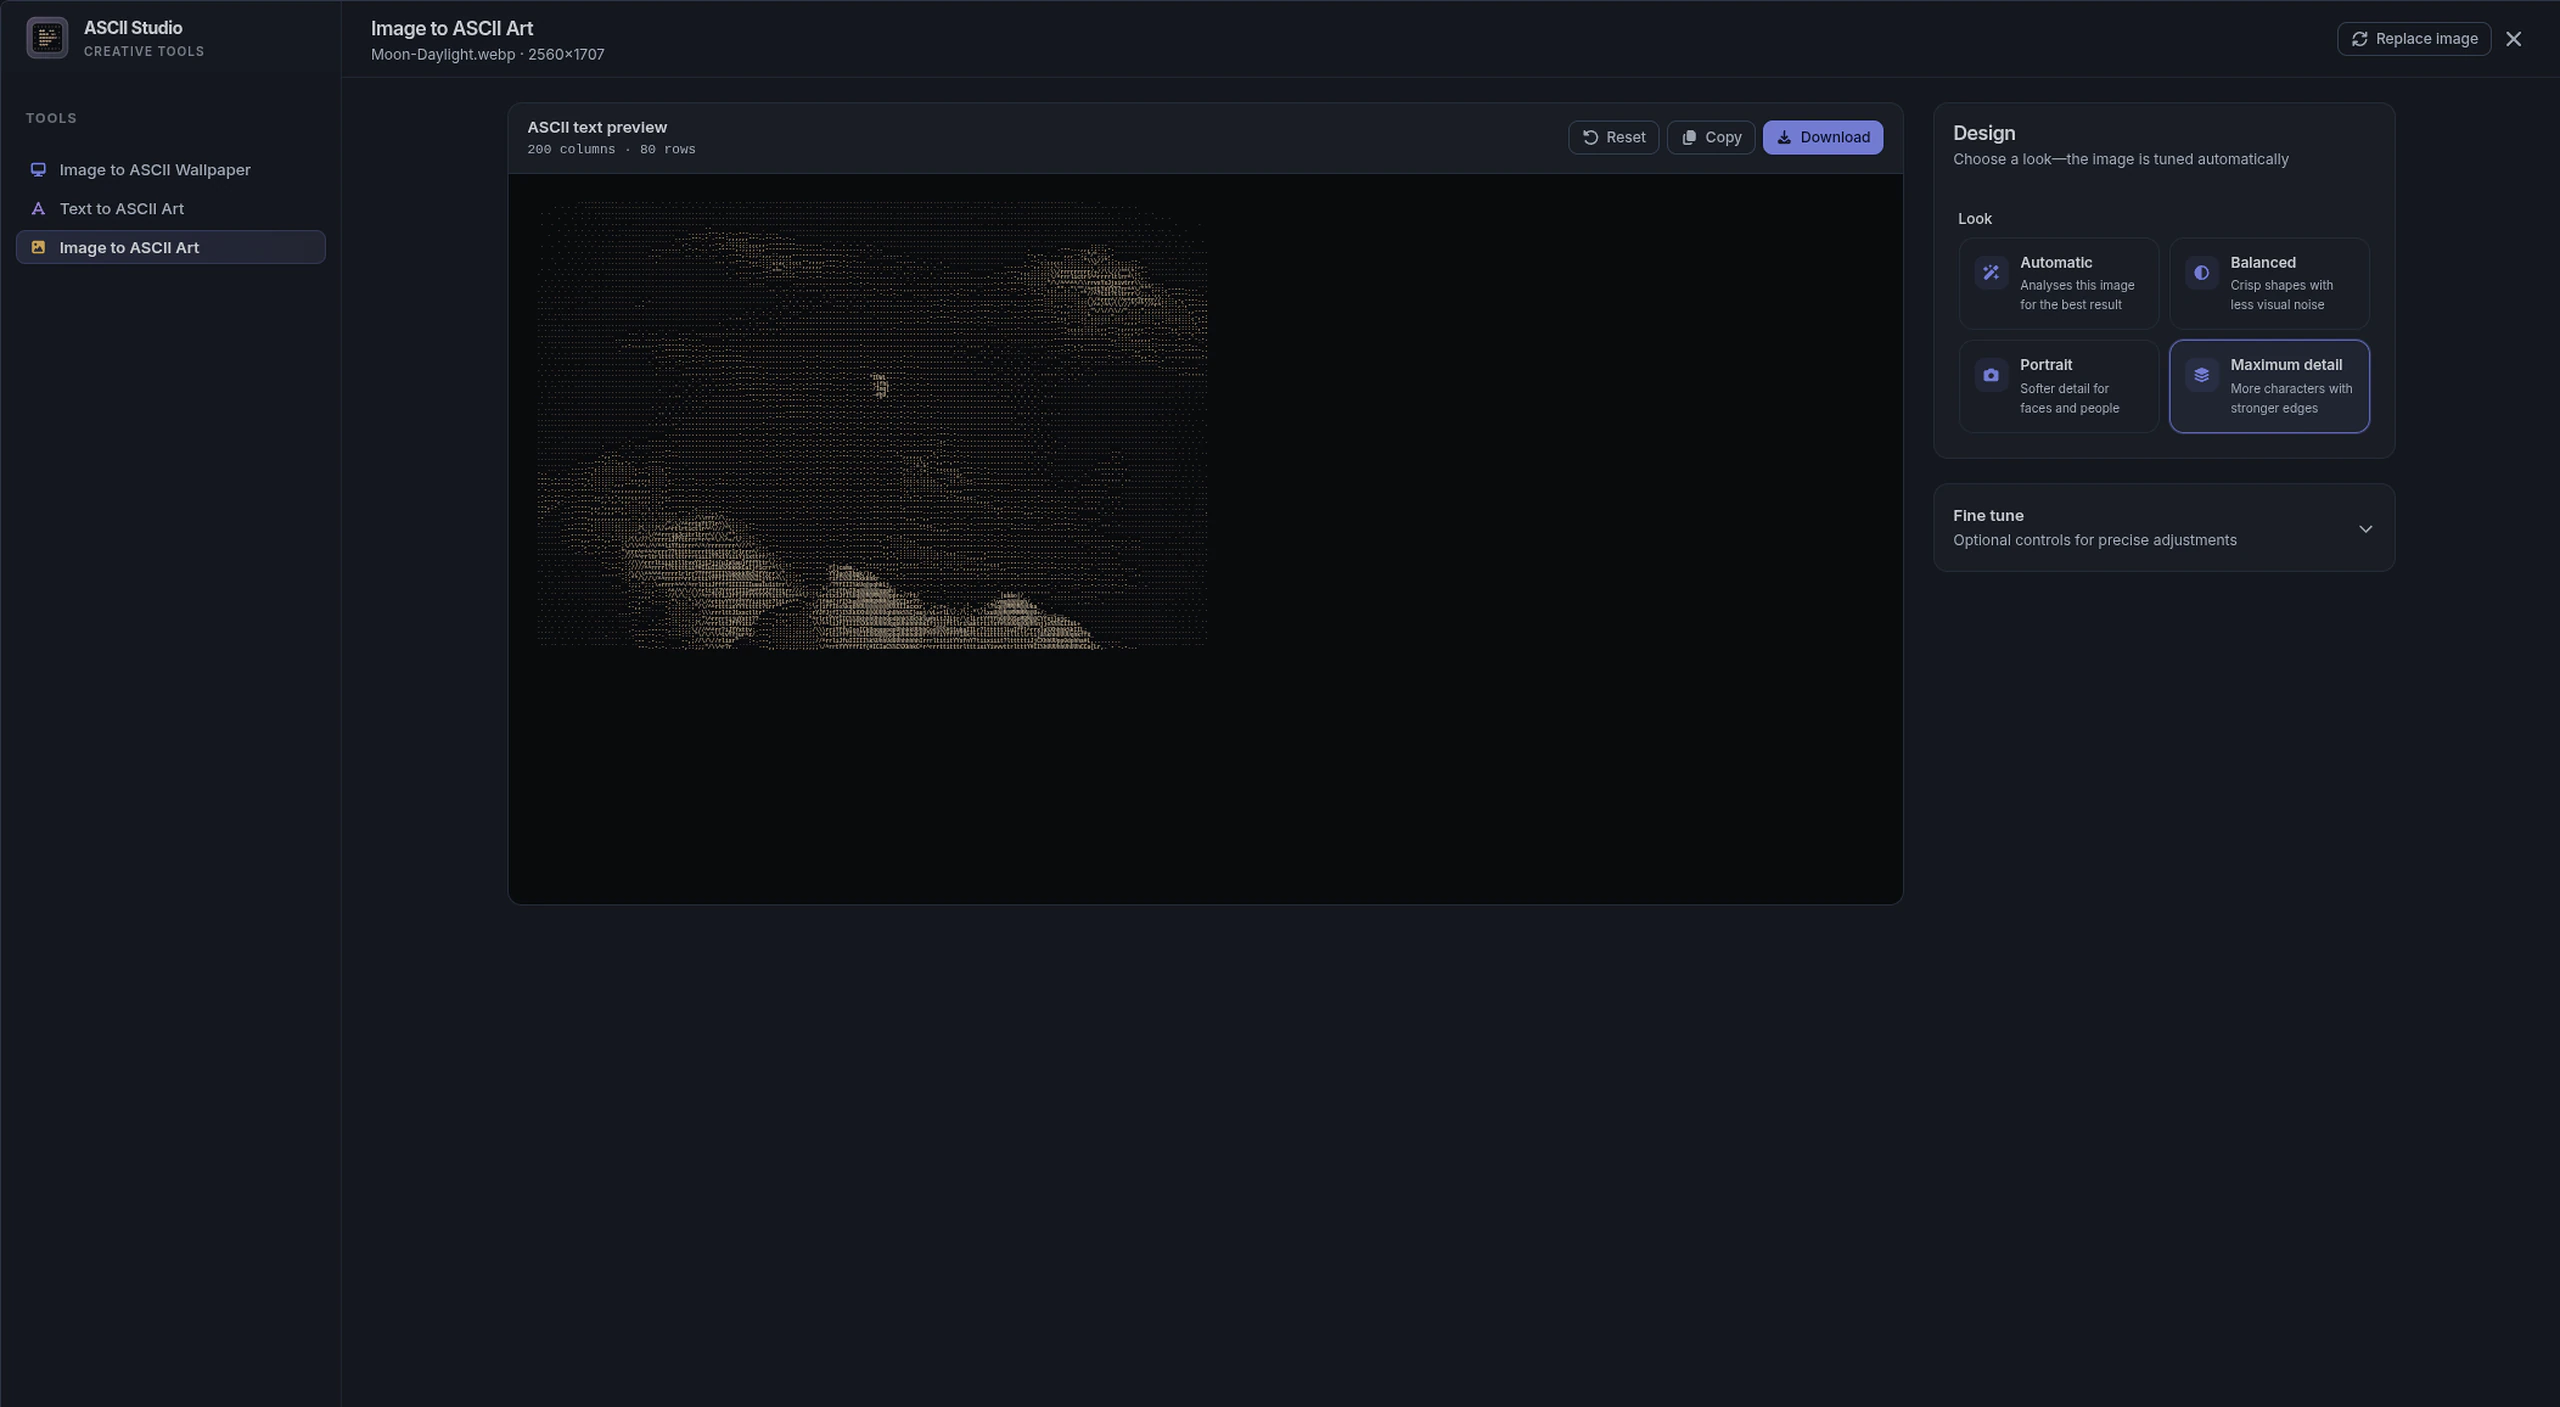Click Replace image button

coord(2413,39)
